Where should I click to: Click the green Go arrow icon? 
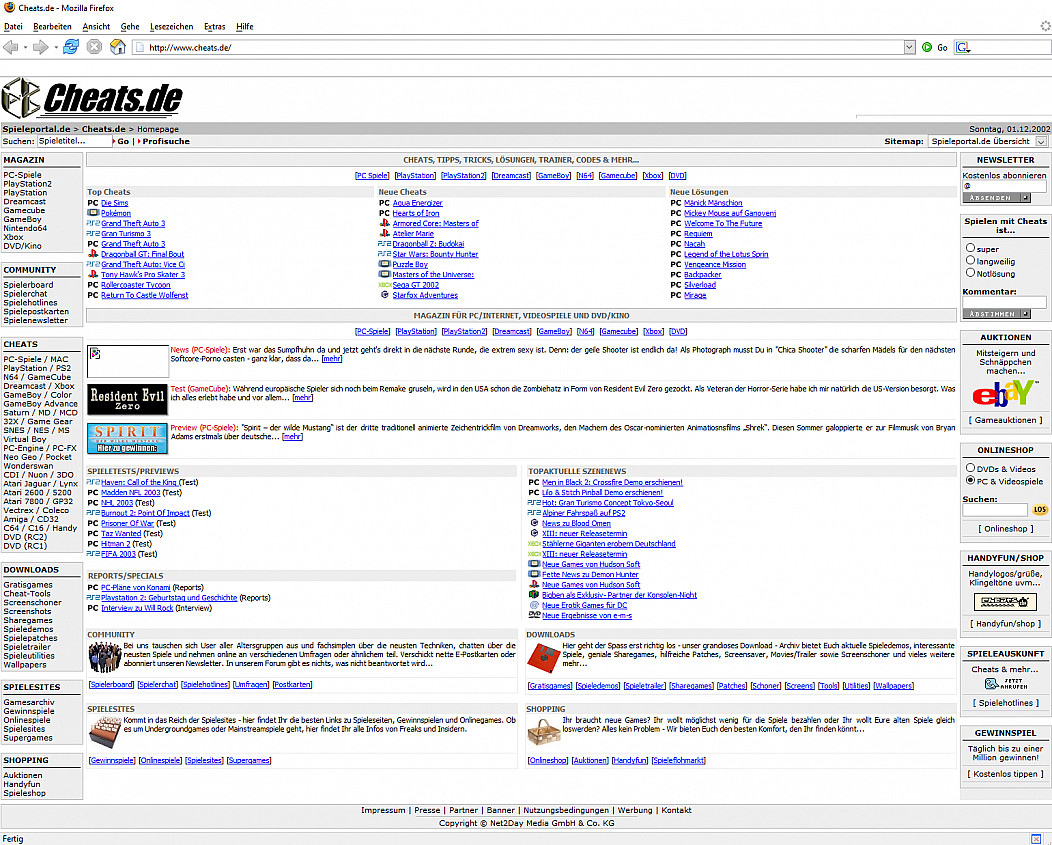pos(927,47)
